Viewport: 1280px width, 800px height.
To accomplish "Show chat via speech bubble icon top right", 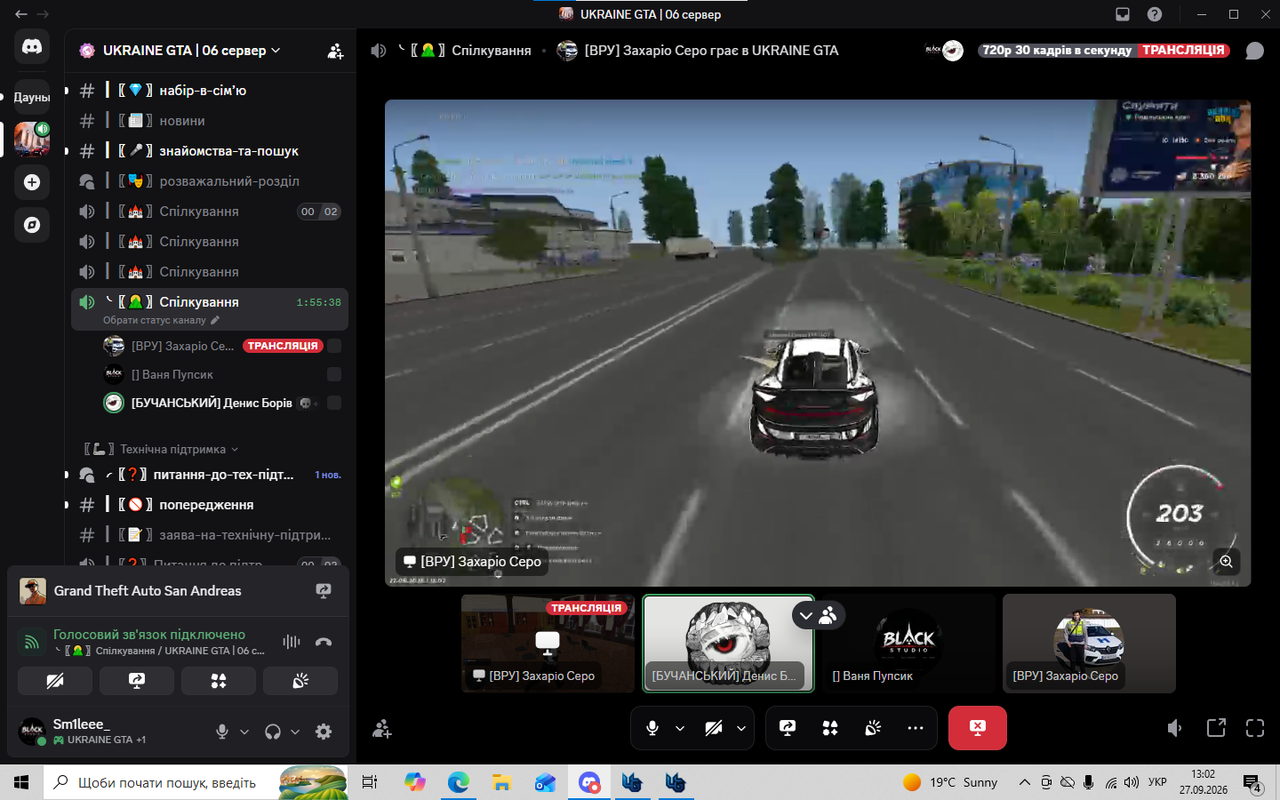I will click(1254, 51).
